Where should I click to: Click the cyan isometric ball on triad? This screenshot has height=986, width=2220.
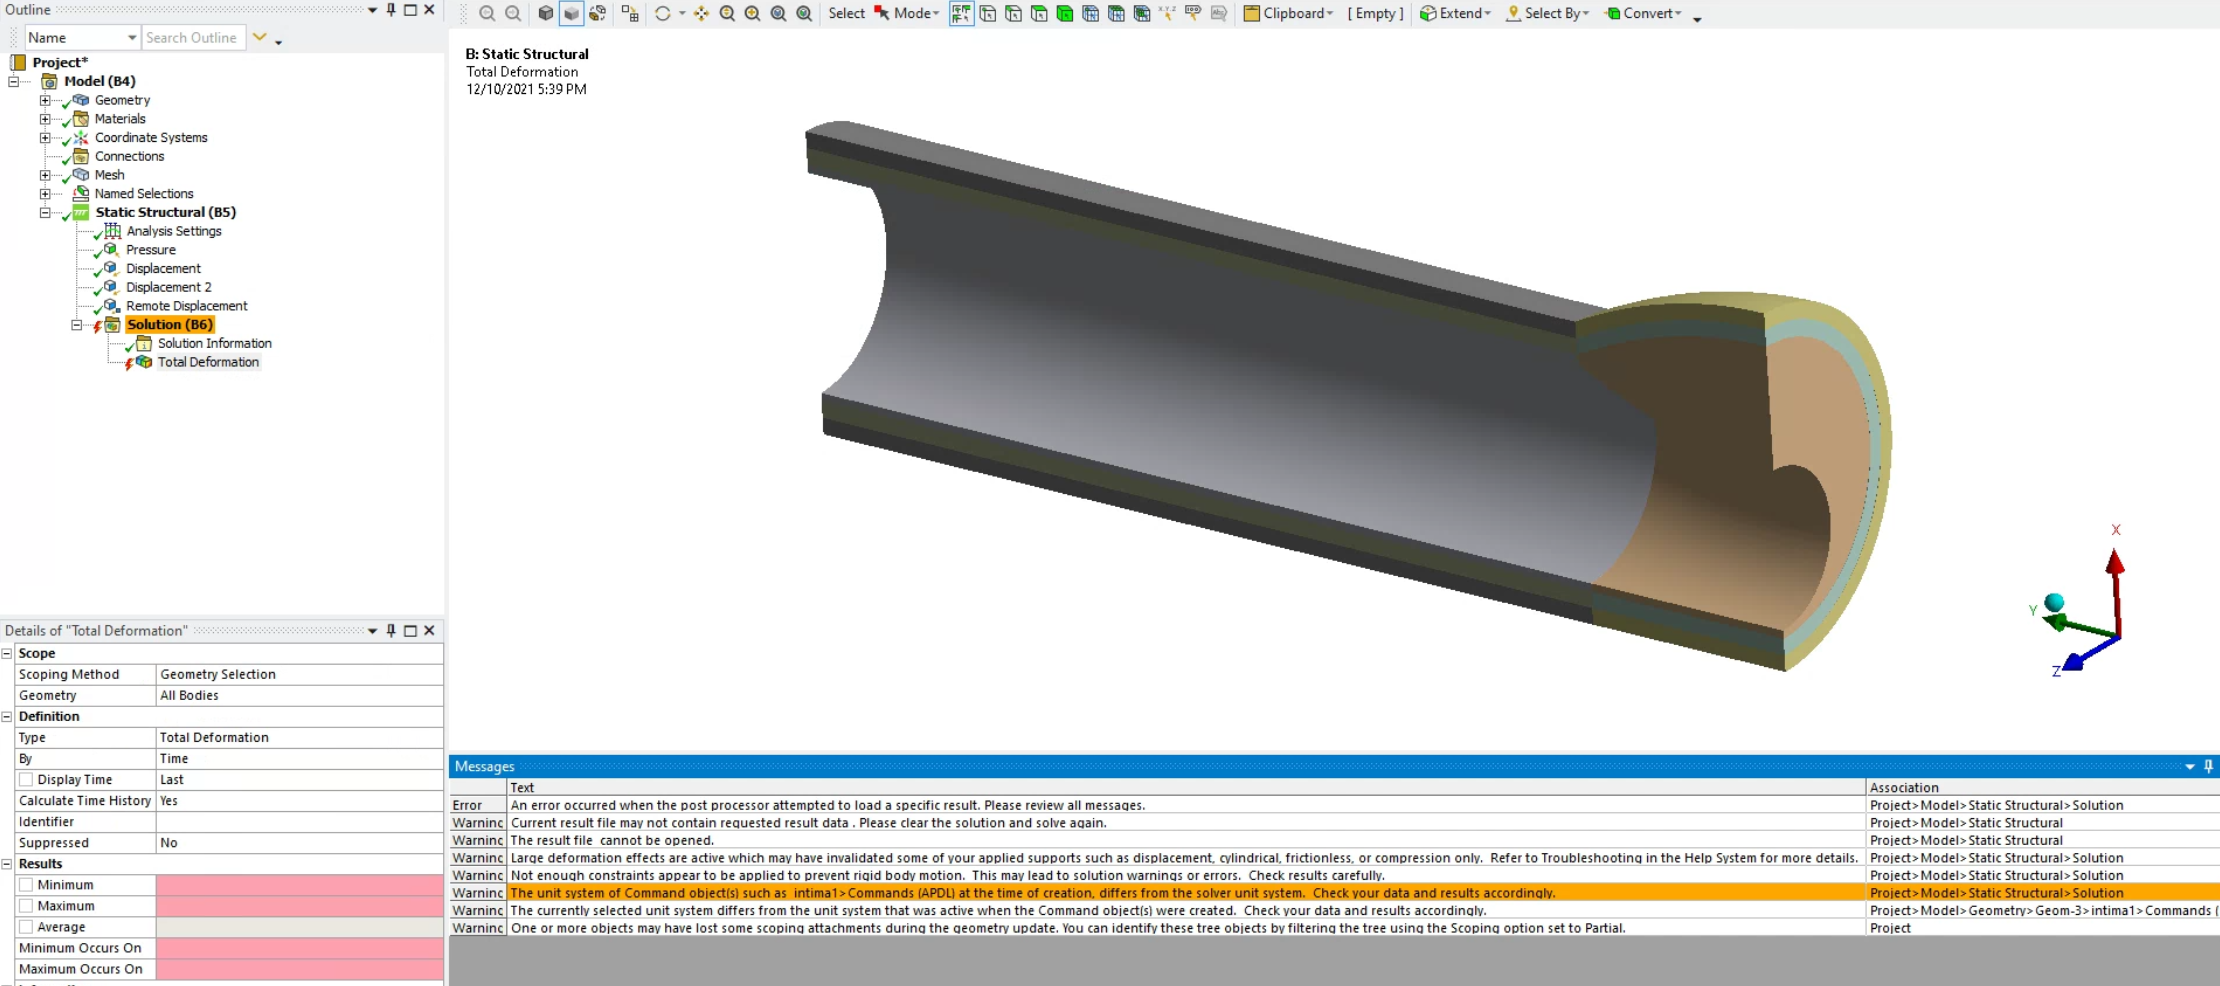(x=2054, y=602)
